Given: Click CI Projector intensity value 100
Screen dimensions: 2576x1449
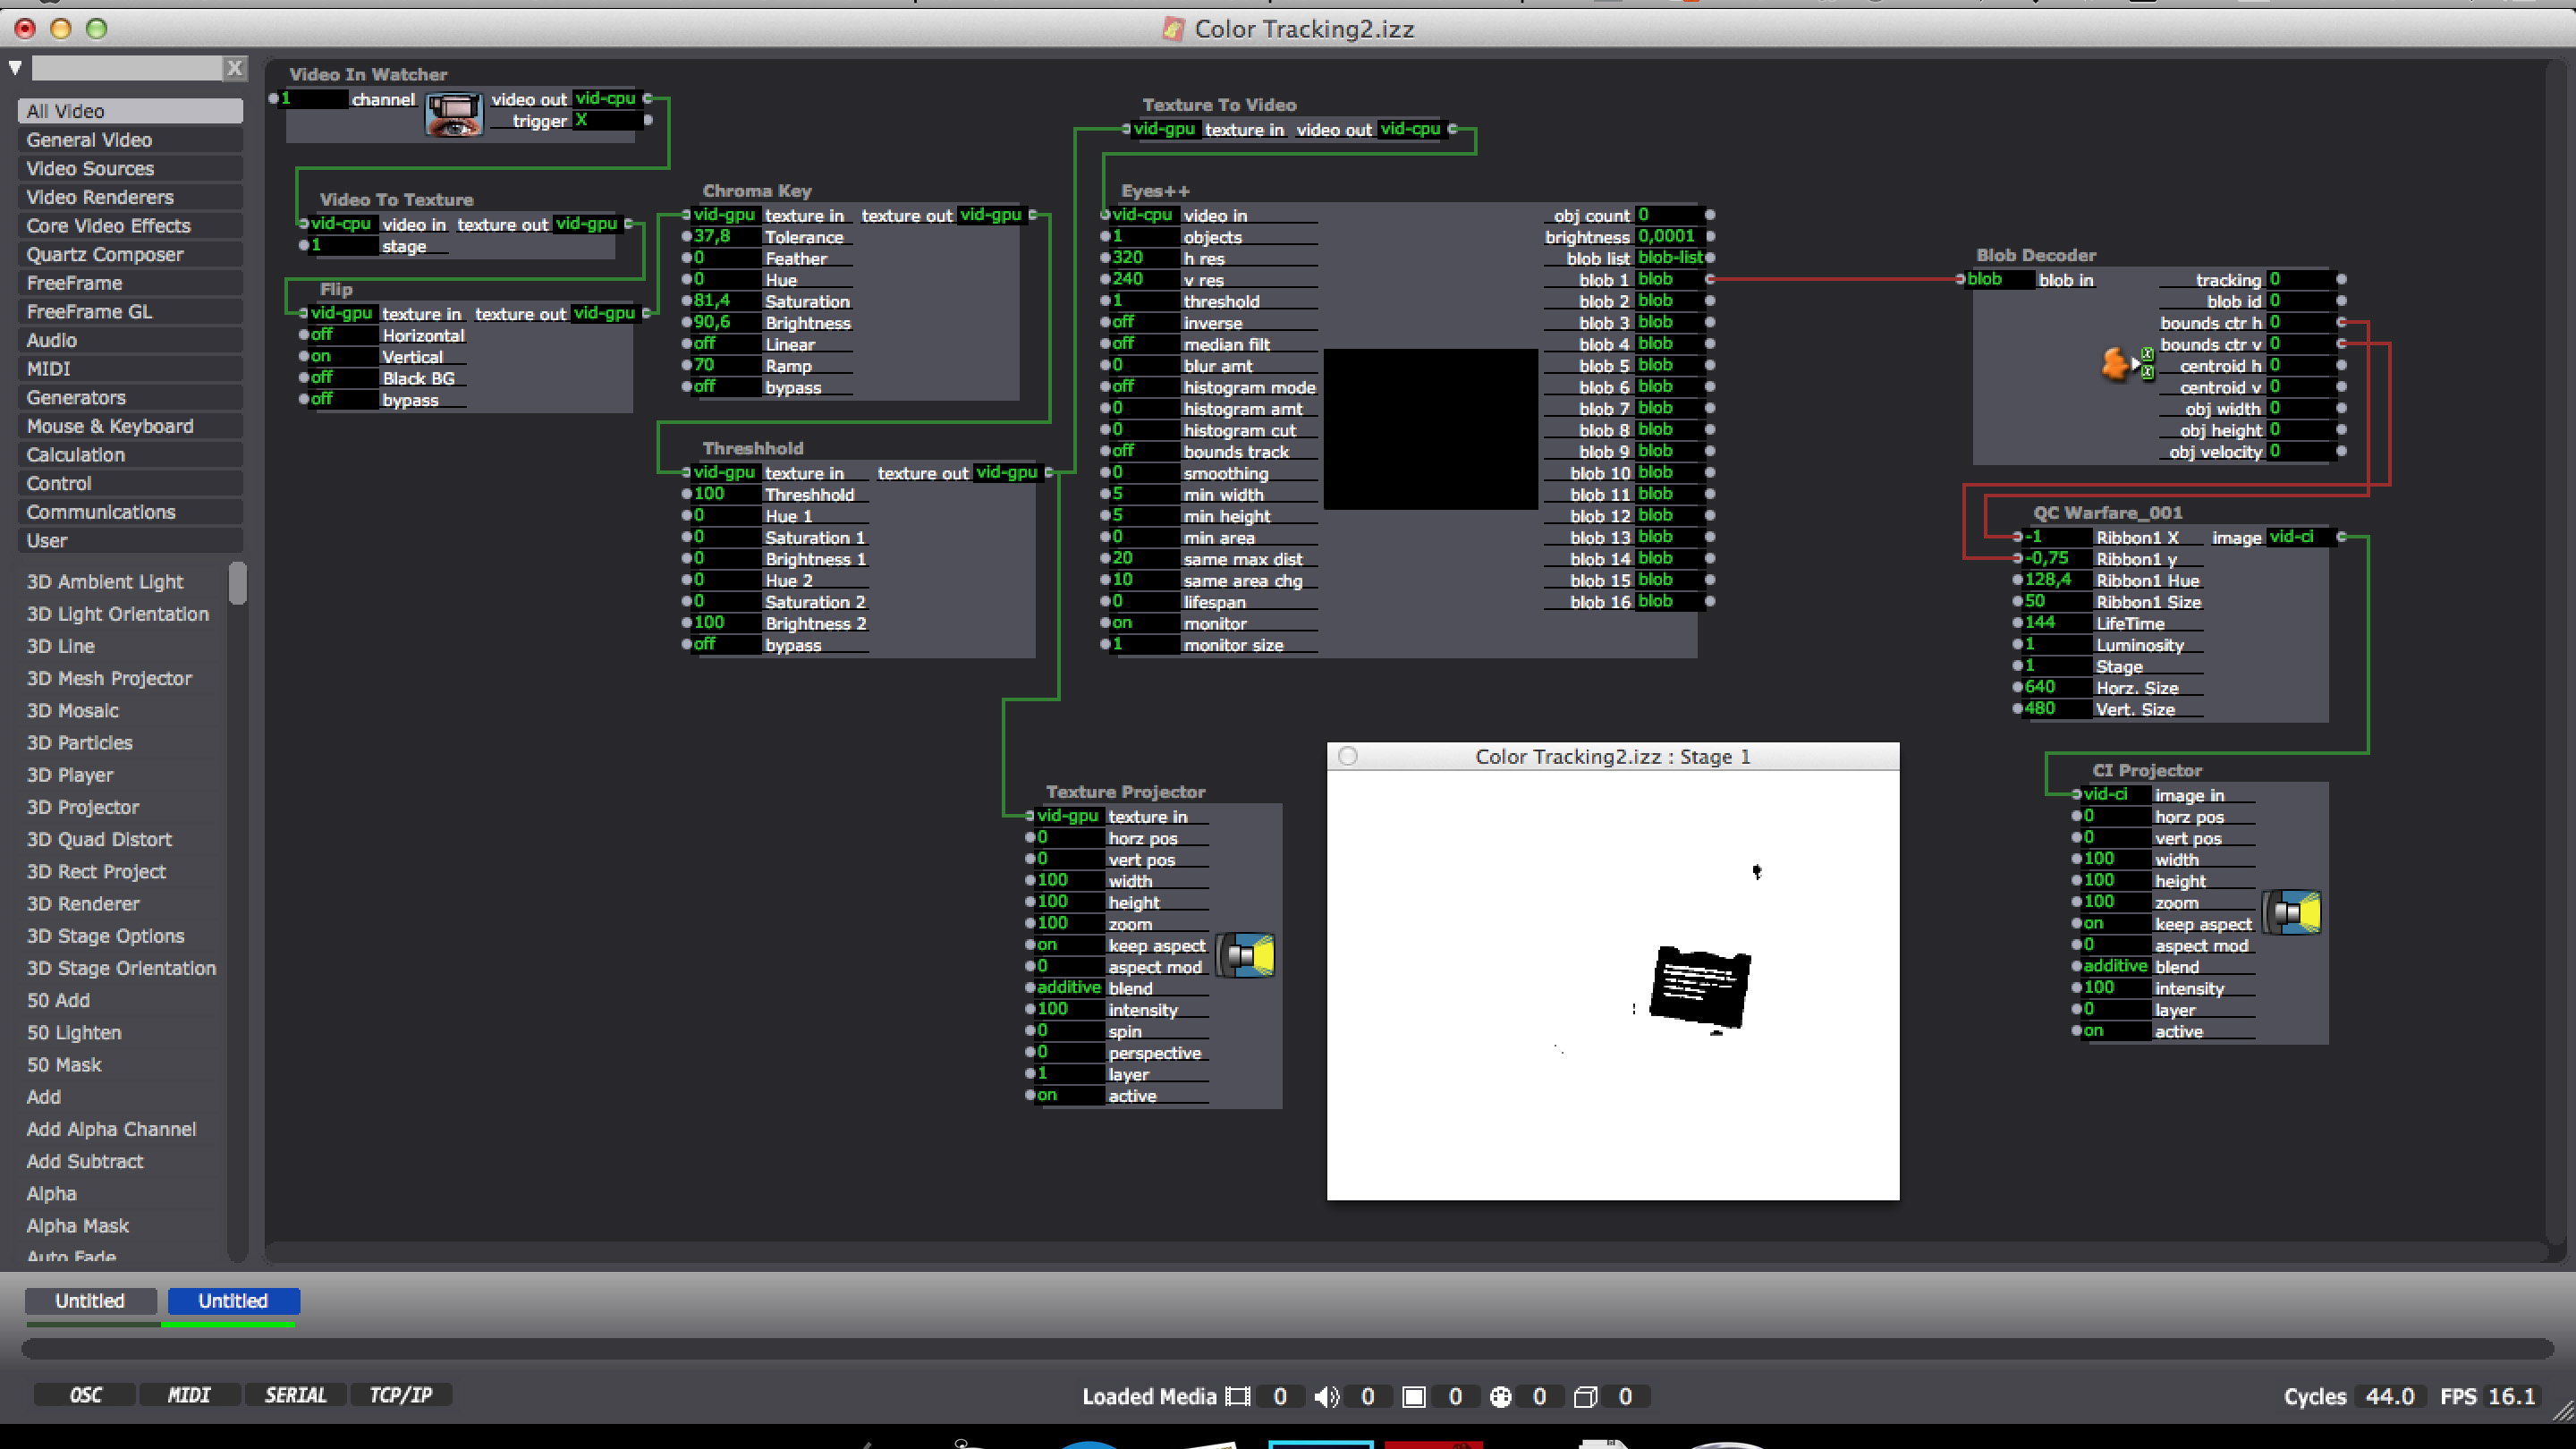Looking at the screenshot, I should (x=2115, y=987).
